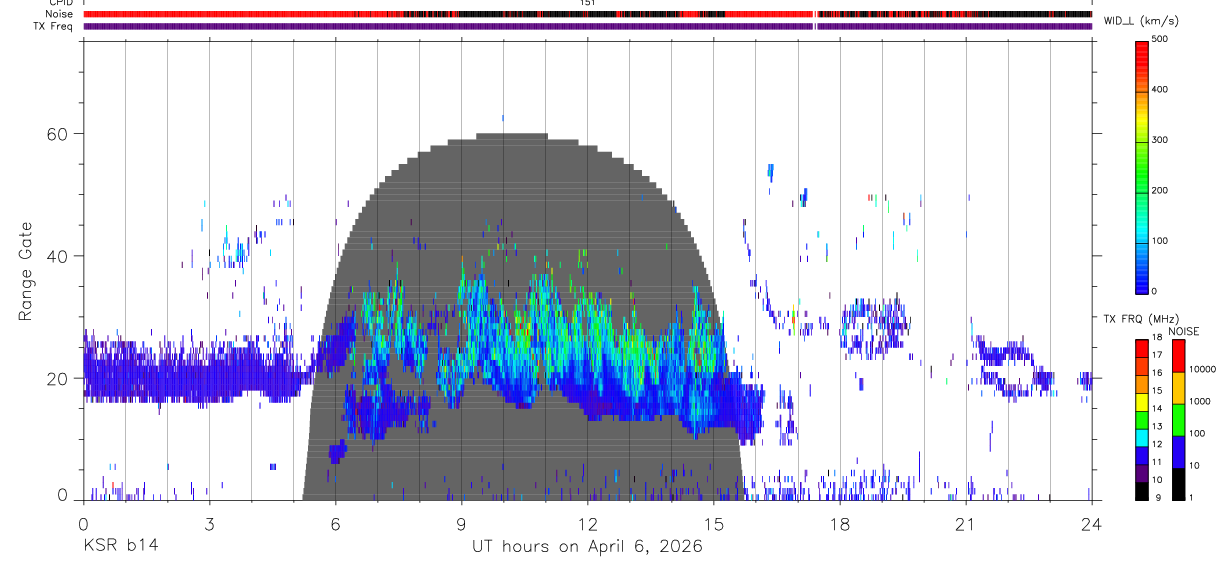Screen dimensions: 1228x567
Task: Pick the purple 10–11 MHz TX FRQ swatch
Action: tap(1141, 473)
